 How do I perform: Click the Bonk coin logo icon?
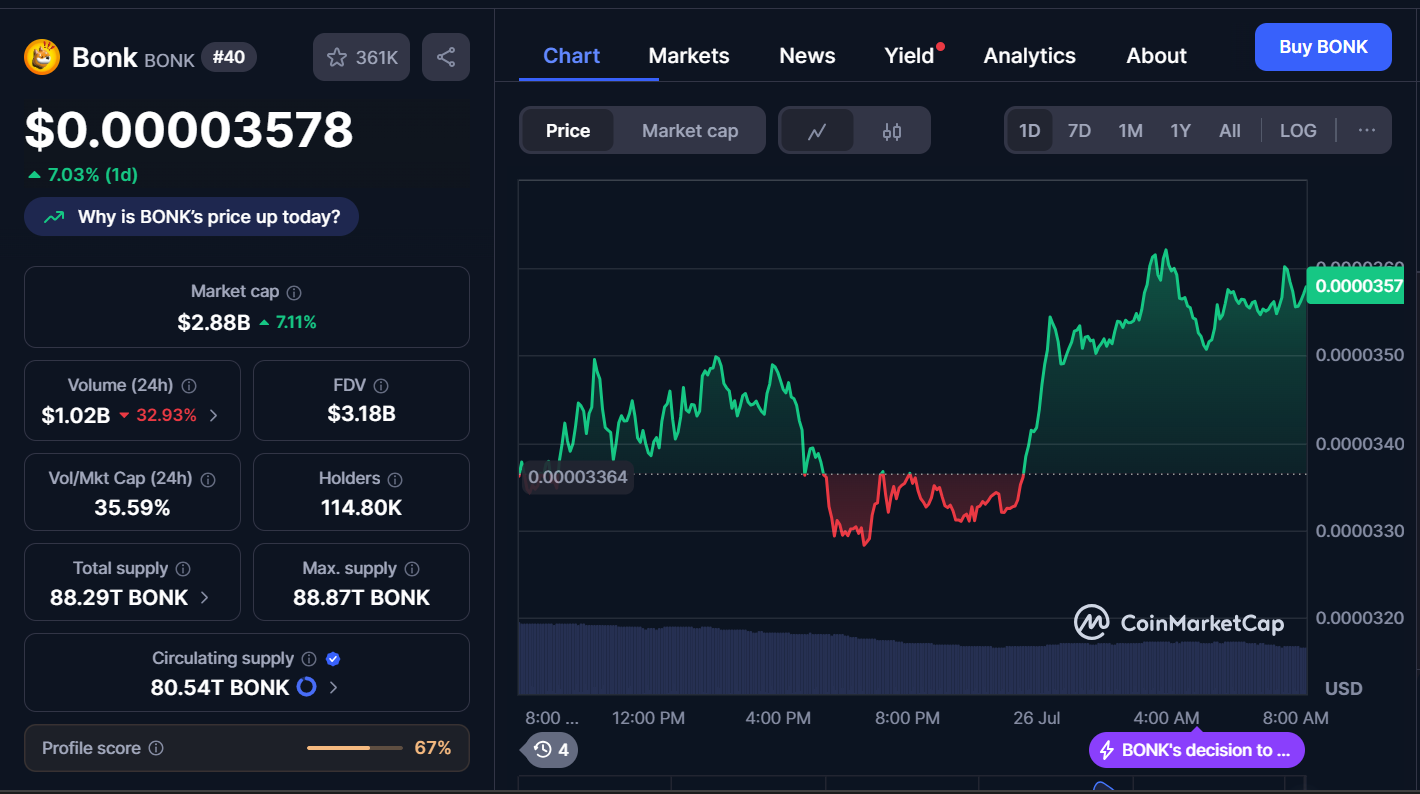[x=42, y=57]
